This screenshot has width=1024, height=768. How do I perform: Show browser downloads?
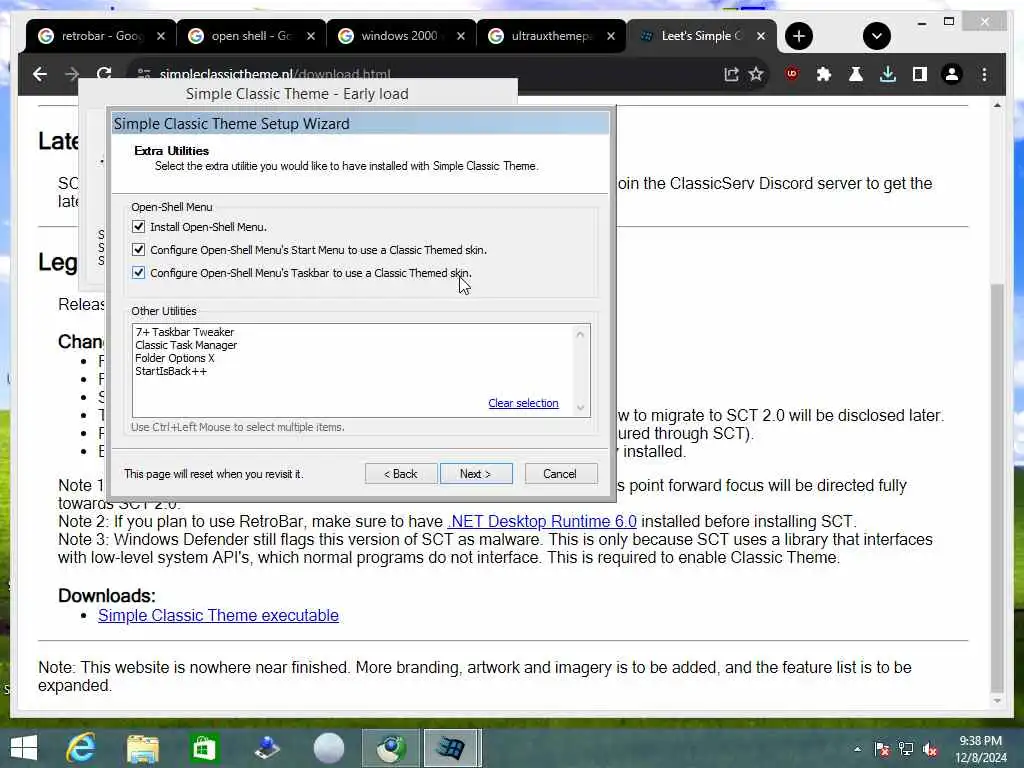point(888,74)
